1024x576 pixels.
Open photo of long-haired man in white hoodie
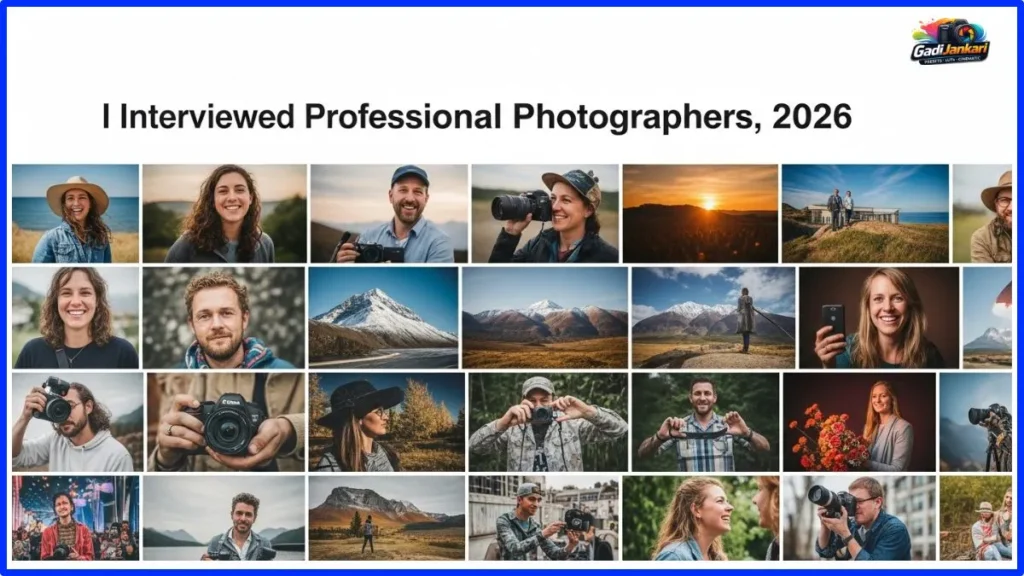(77, 422)
